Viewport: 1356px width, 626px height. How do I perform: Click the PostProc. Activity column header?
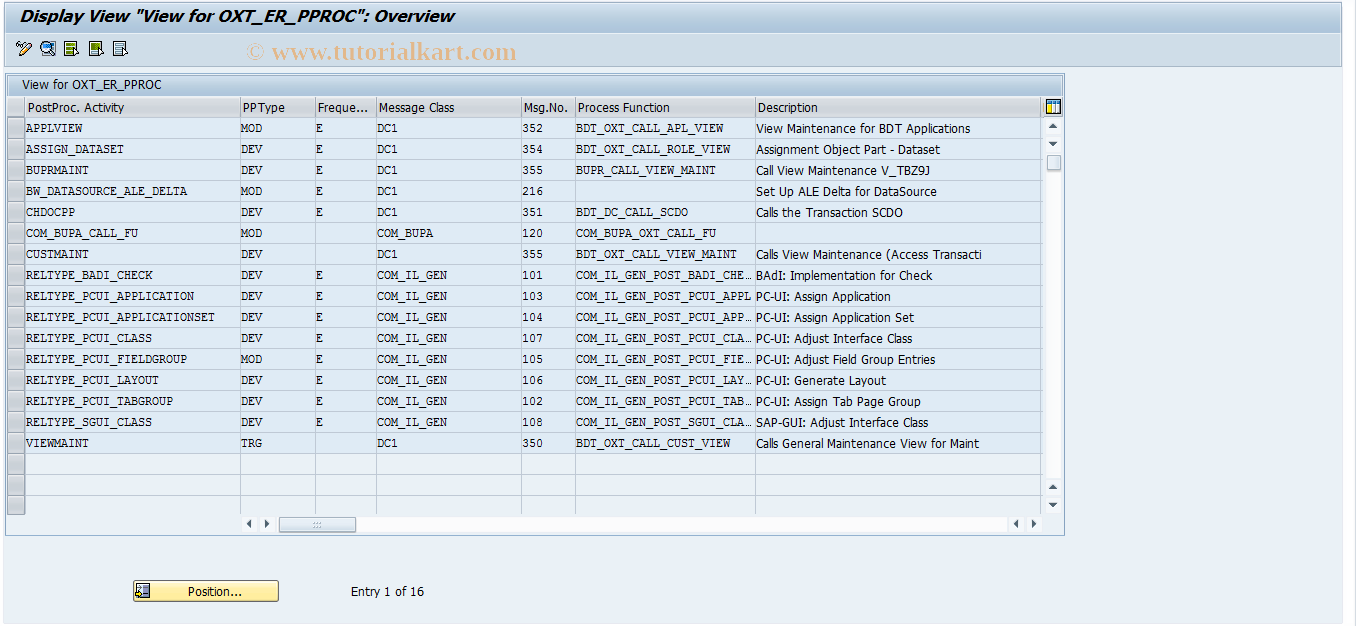click(x=132, y=107)
